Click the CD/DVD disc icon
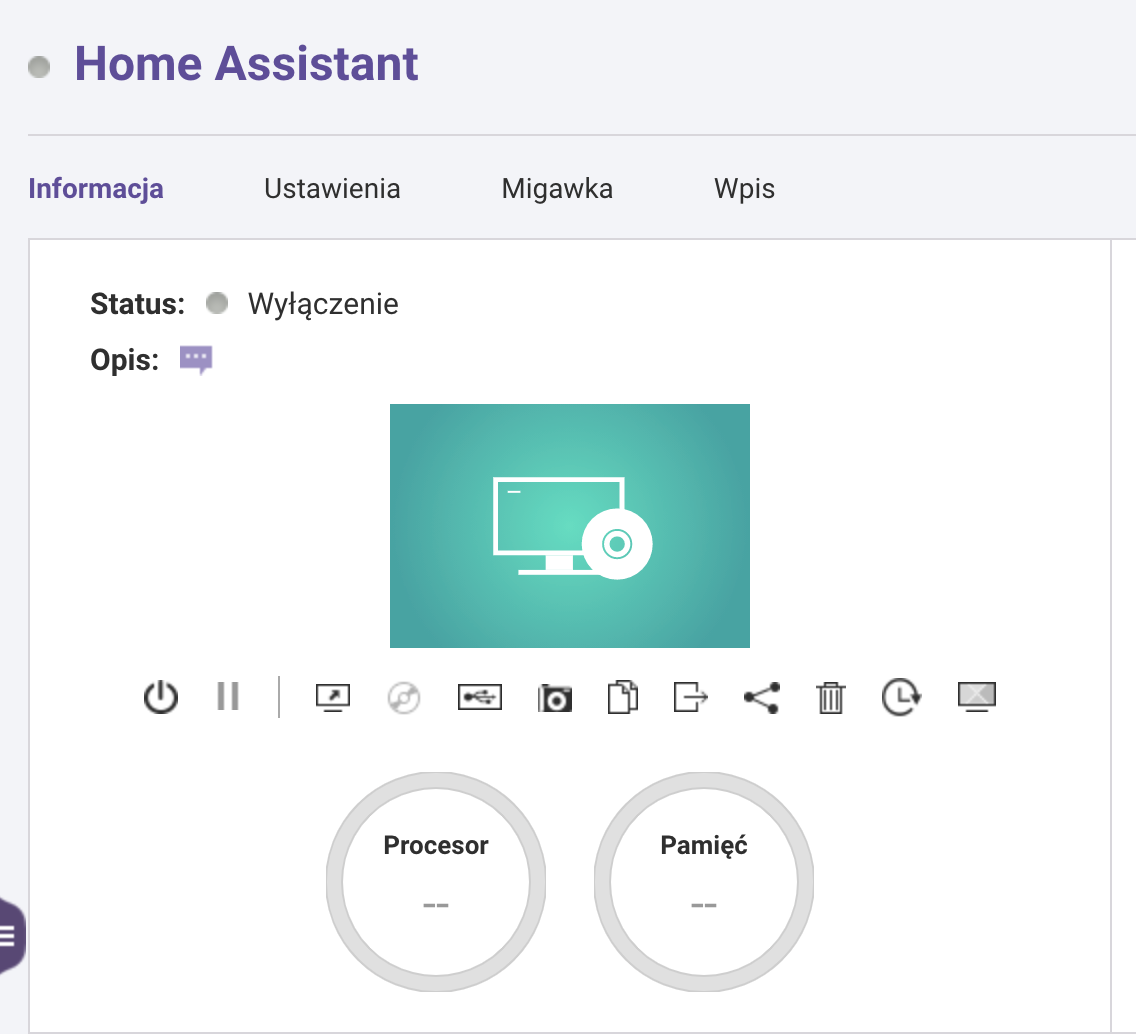1136x1034 pixels. coord(404,698)
